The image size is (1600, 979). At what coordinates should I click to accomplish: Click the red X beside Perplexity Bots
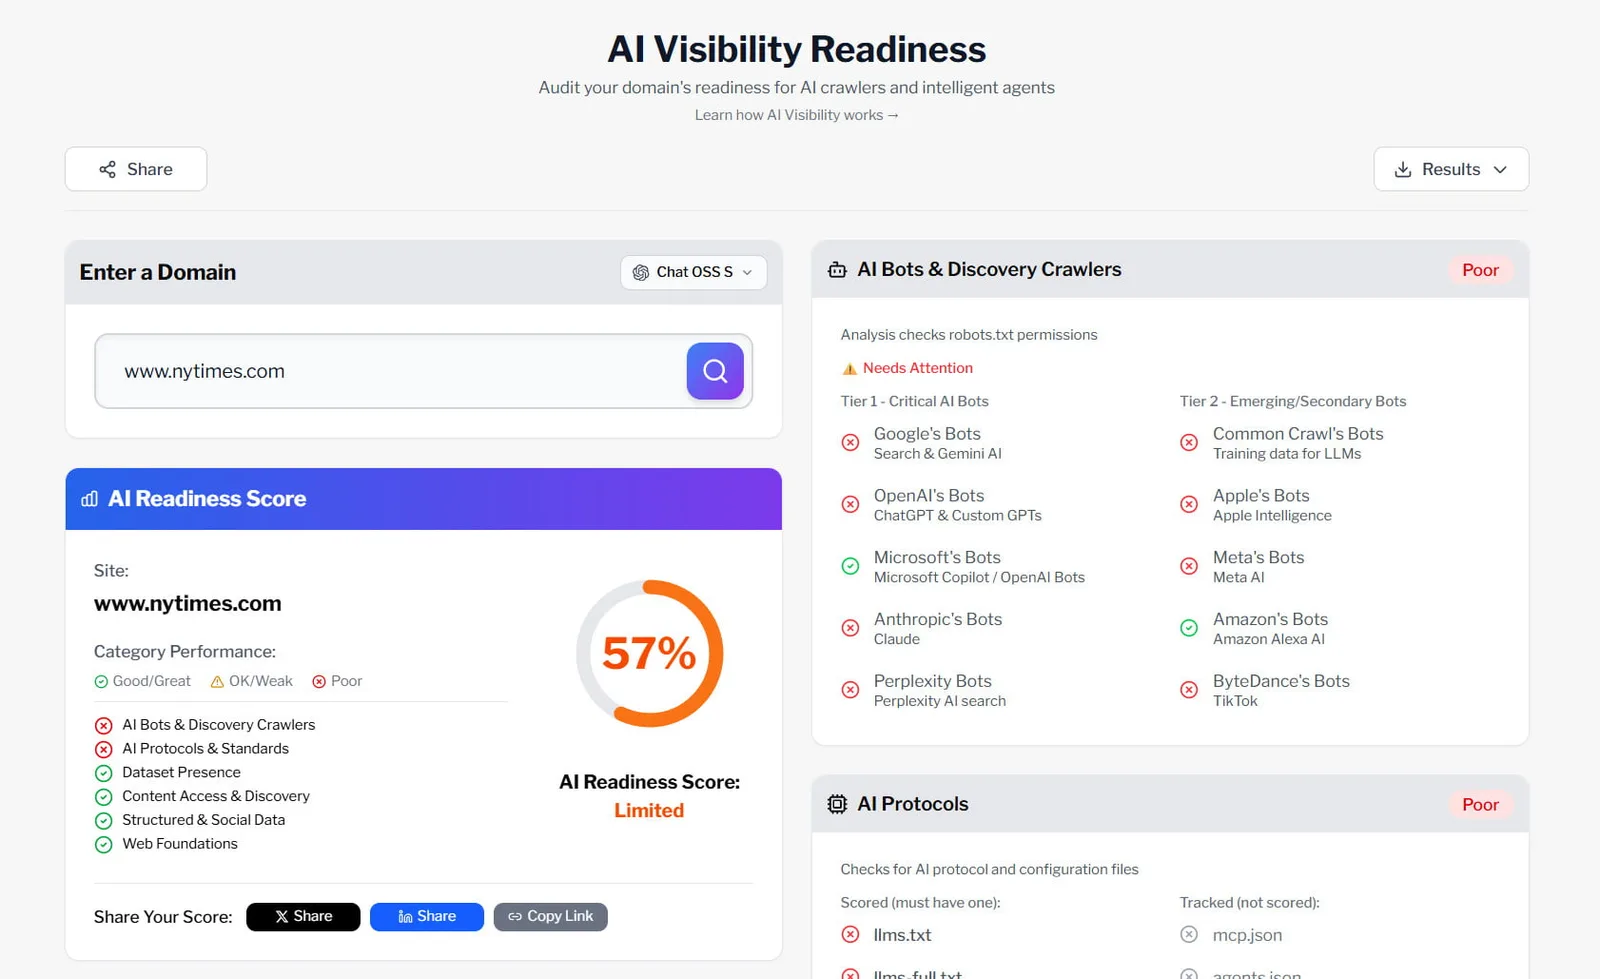pyautogui.click(x=850, y=690)
